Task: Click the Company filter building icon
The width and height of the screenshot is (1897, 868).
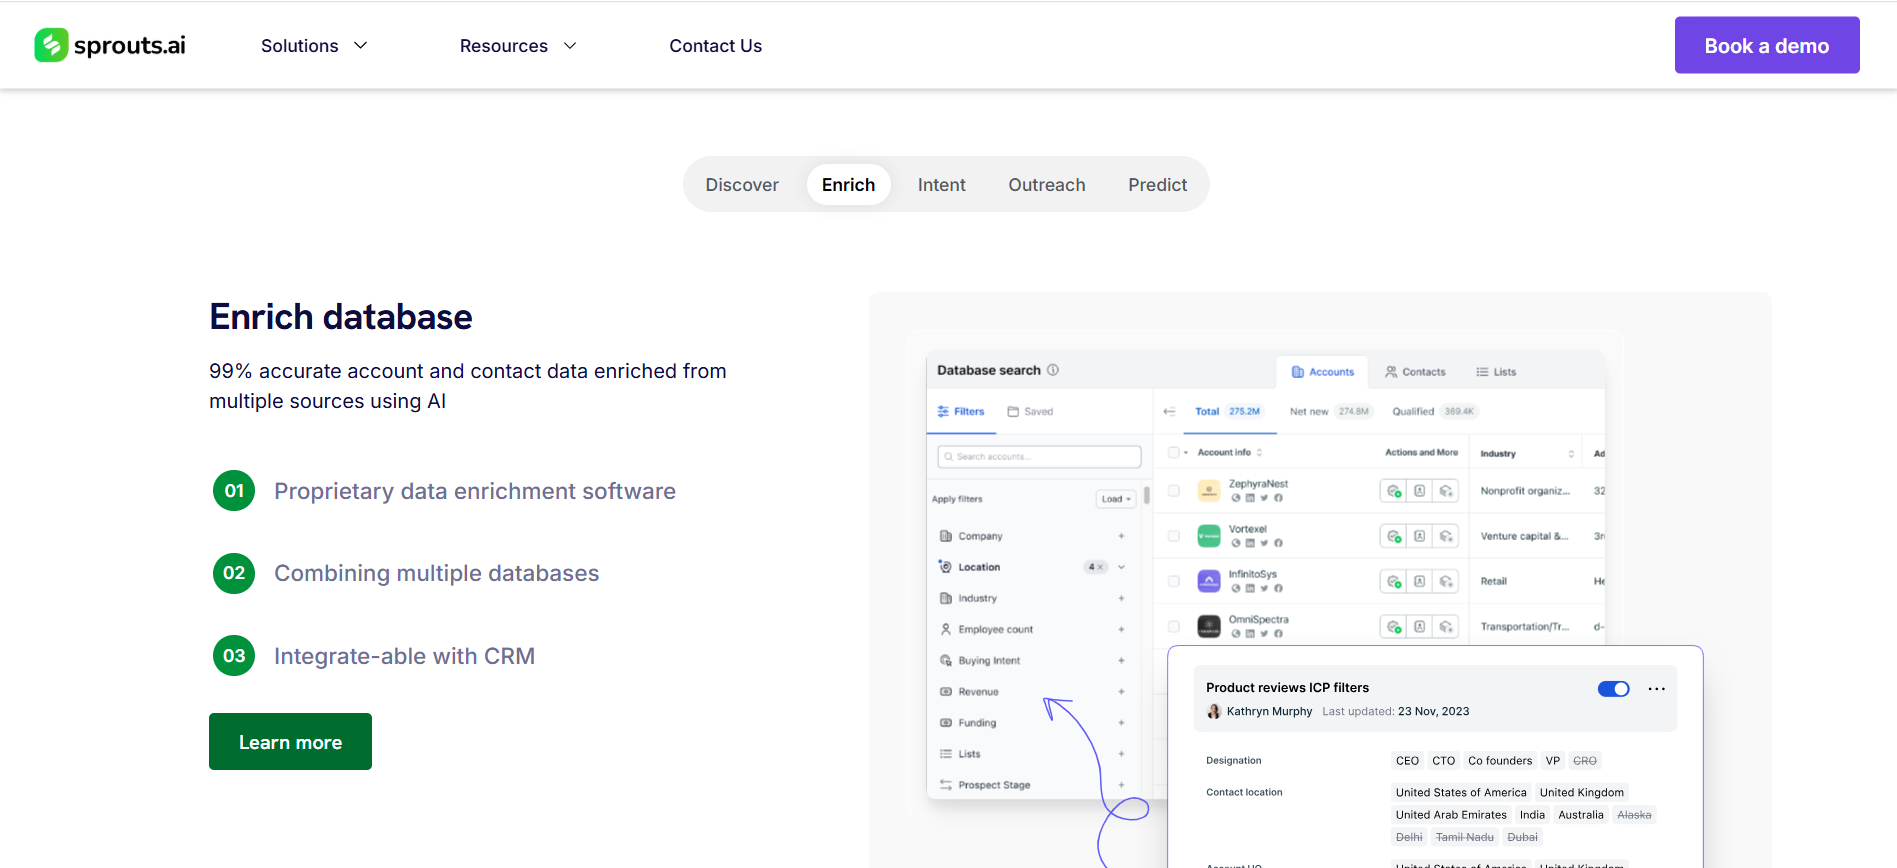Action: (946, 536)
